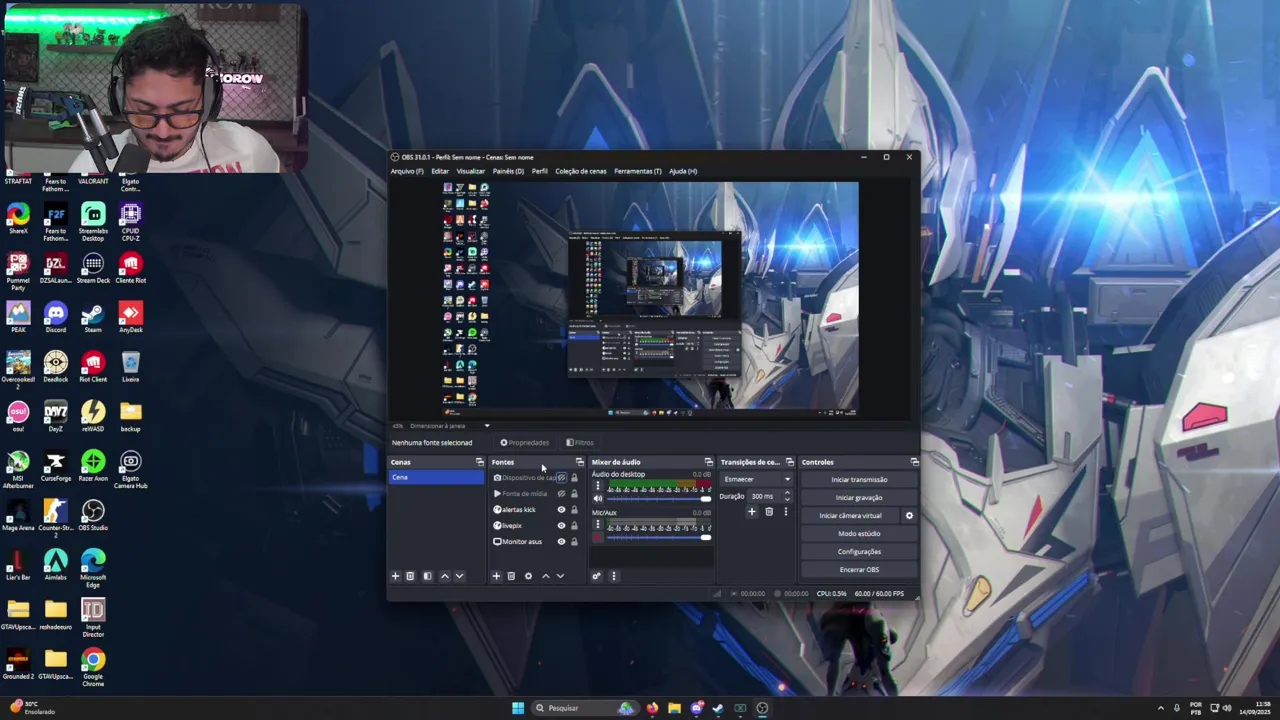Pop out the Fontes dock panel
This screenshot has height=720, width=1280.
579,462
